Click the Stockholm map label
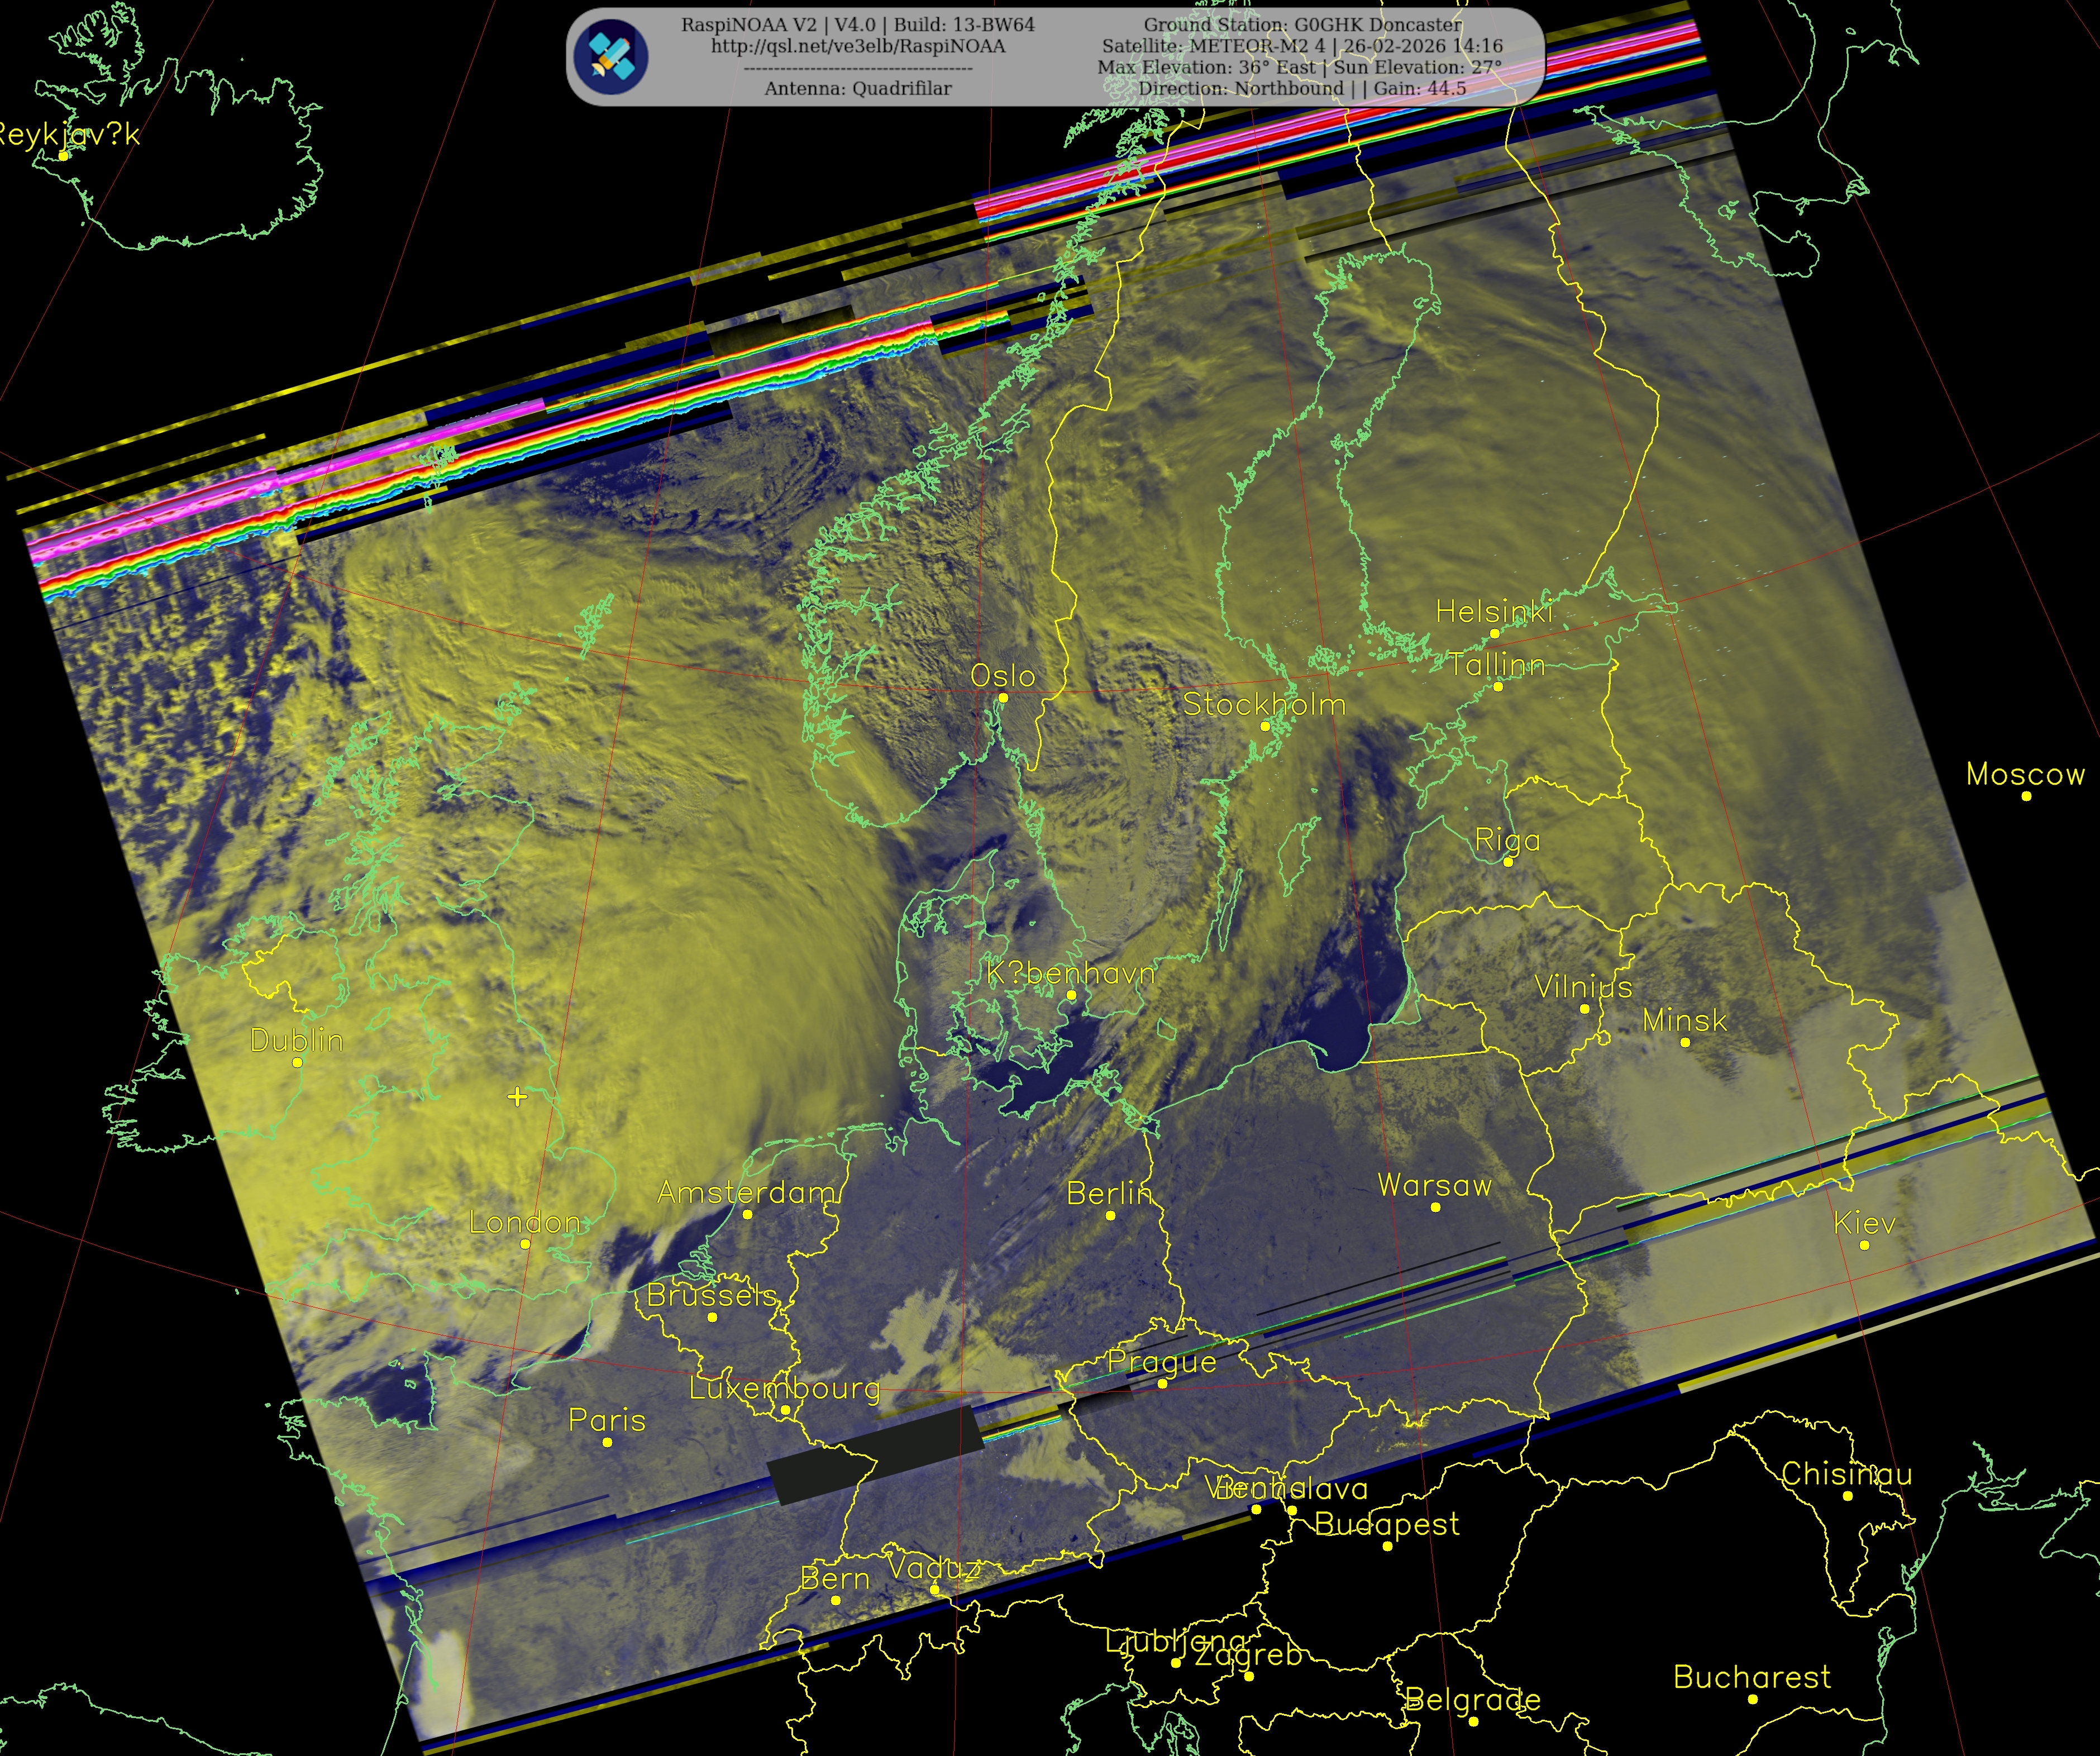Image resolution: width=2100 pixels, height=1756 pixels. pyautogui.click(x=1264, y=704)
